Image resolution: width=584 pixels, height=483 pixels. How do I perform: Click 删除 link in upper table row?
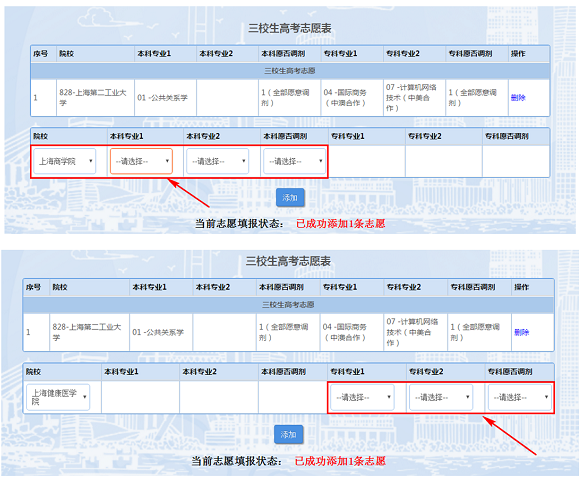[518, 98]
